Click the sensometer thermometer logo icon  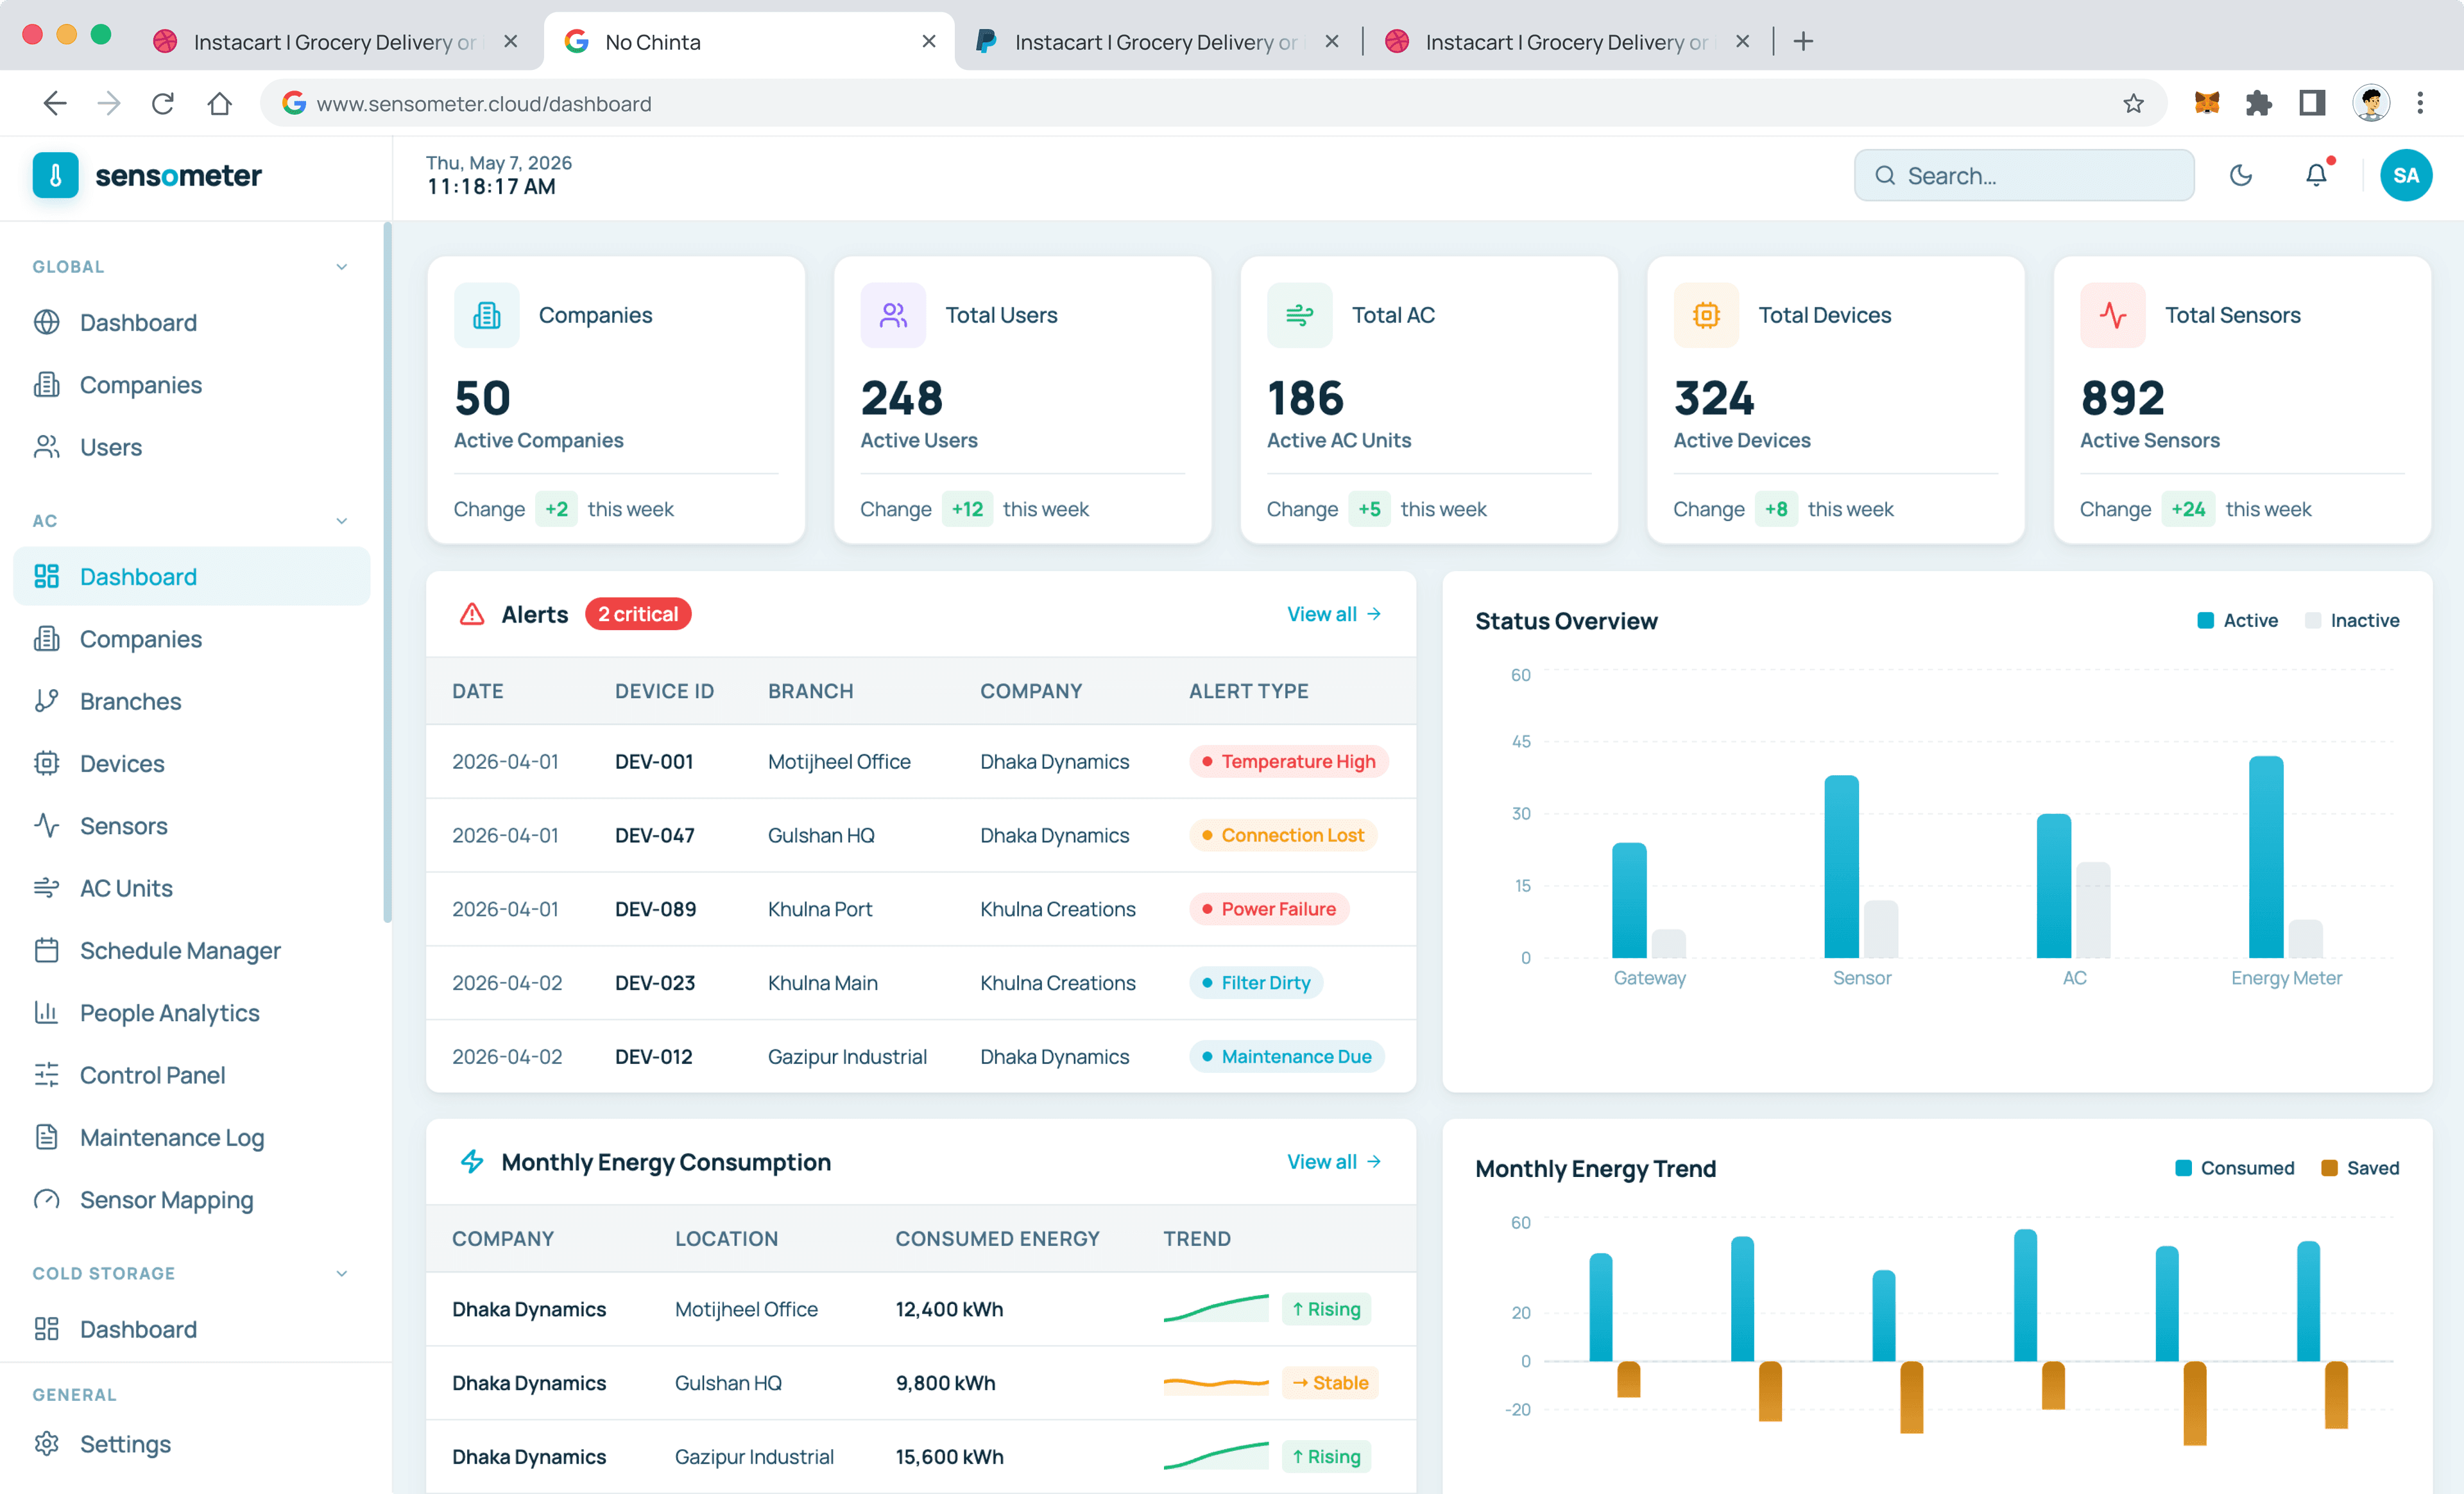point(56,175)
